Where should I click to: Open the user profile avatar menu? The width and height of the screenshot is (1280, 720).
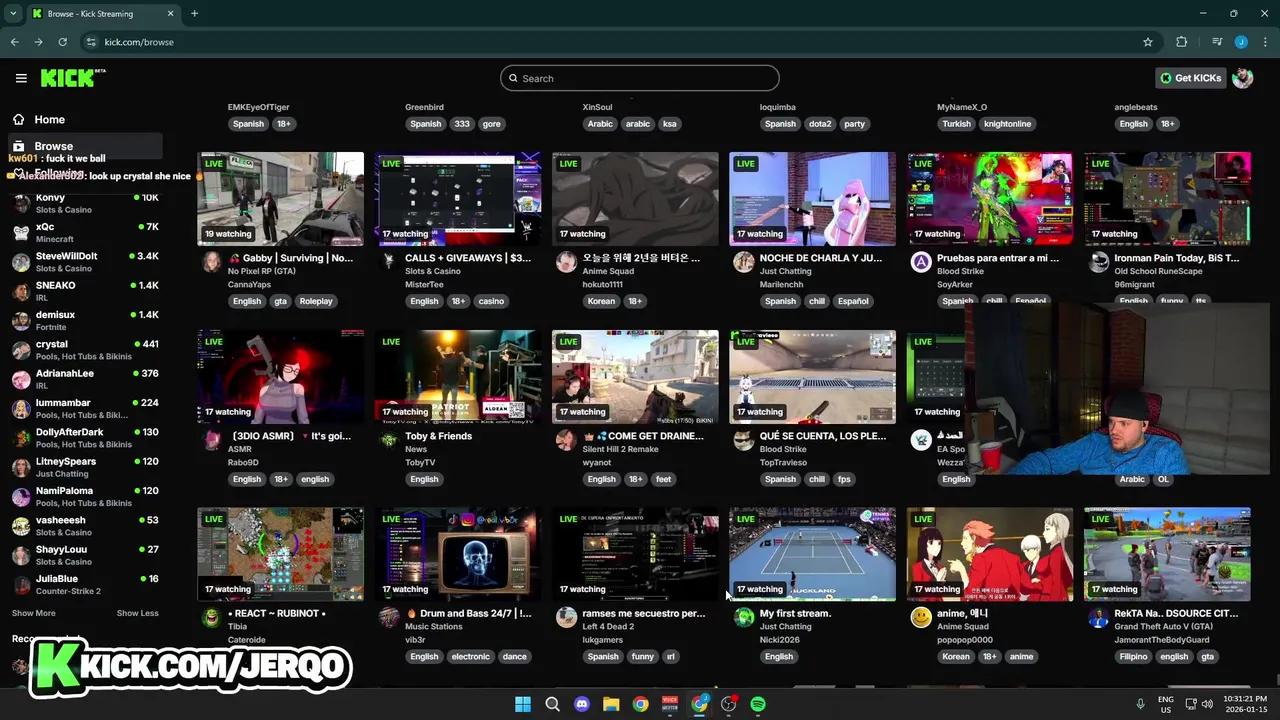[1243, 78]
